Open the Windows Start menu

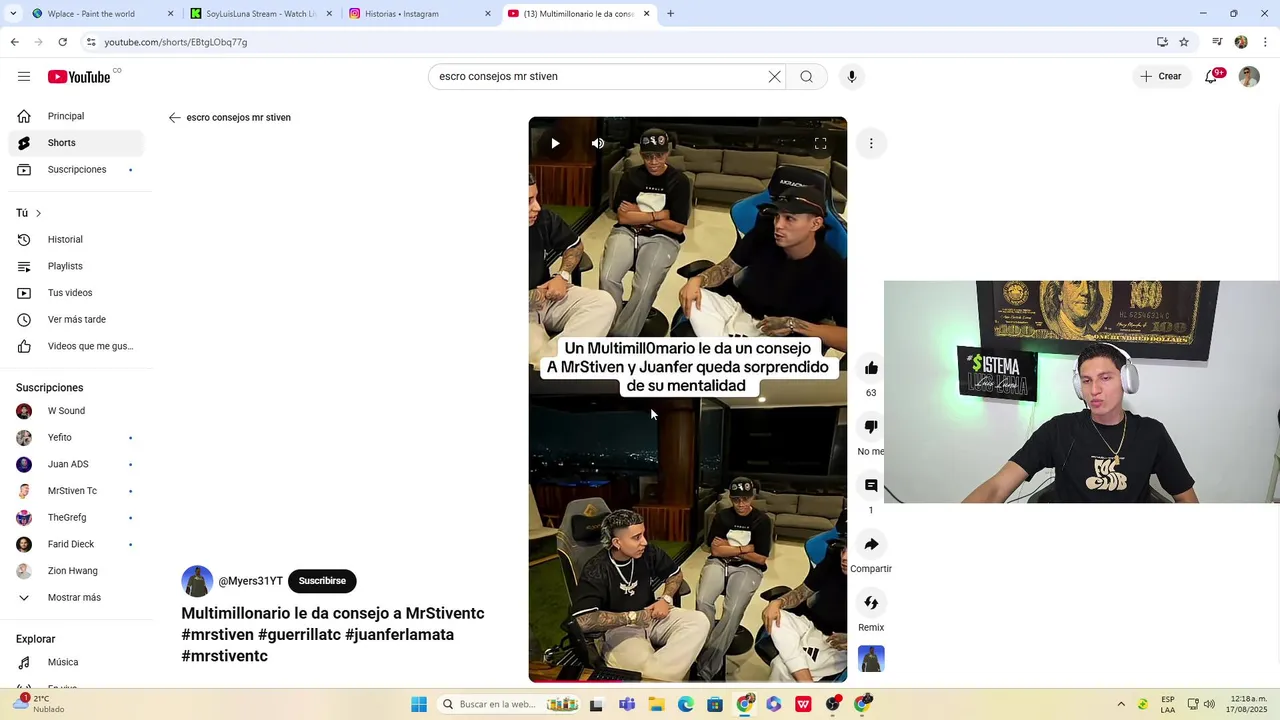coord(419,704)
